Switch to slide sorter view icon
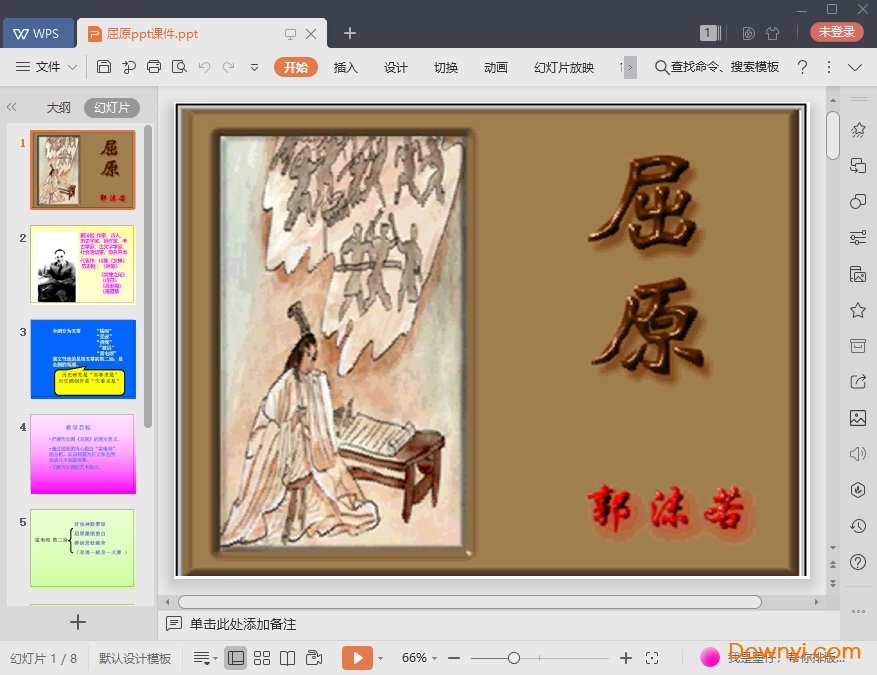The width and height of the screenshot is (877, 675). [x=261, y=658]
